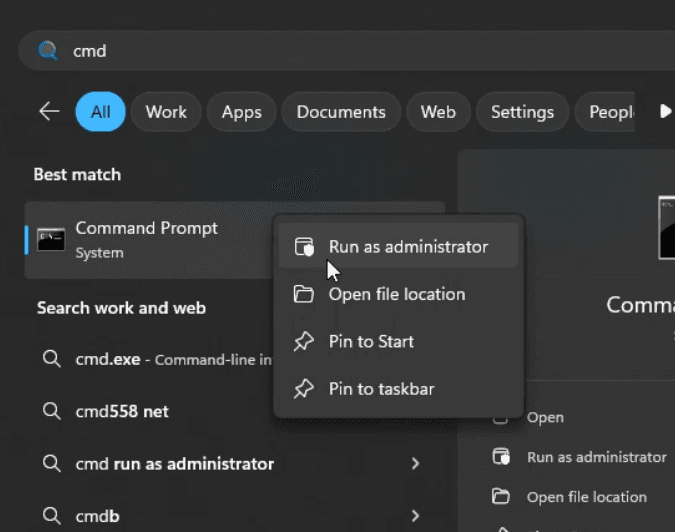Click the search icon beside cmd558 net
675x532 pixels.
pyautogui.click(x=52, y=411)
